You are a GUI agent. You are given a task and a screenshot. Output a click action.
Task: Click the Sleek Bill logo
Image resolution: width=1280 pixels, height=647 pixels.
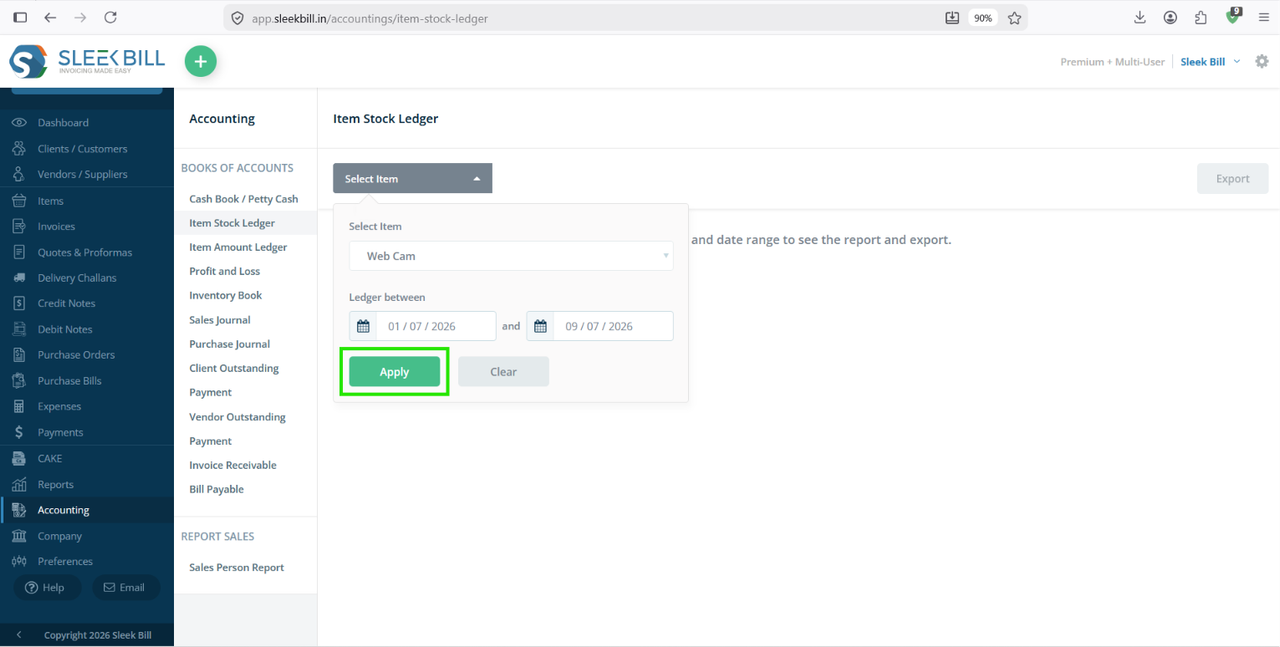click(x=87, y=61)
